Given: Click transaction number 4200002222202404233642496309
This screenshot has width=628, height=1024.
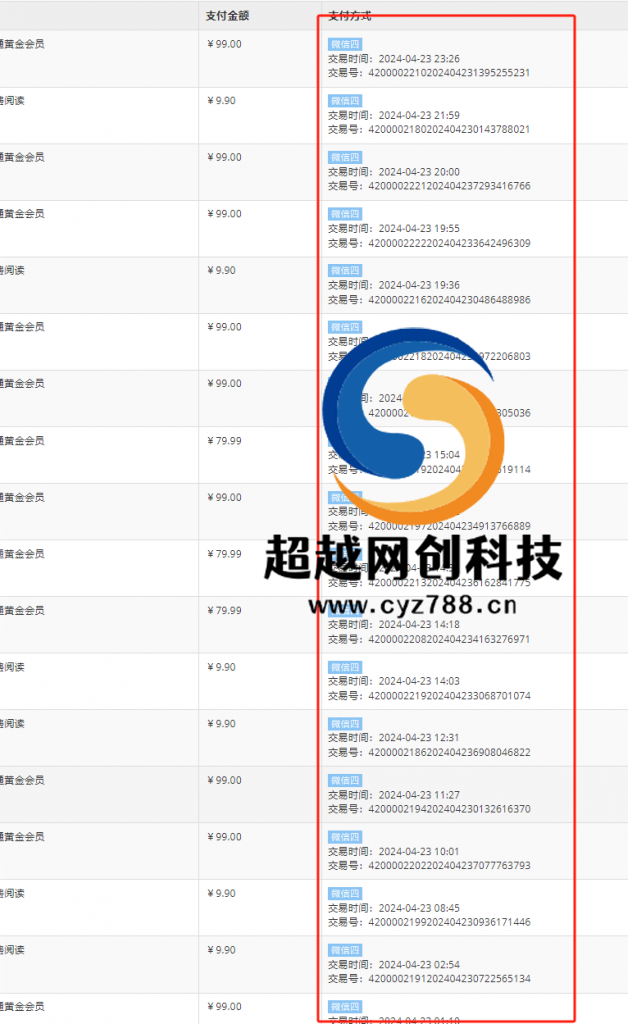Looking at the screenshot, I should [x=449, y=243].
